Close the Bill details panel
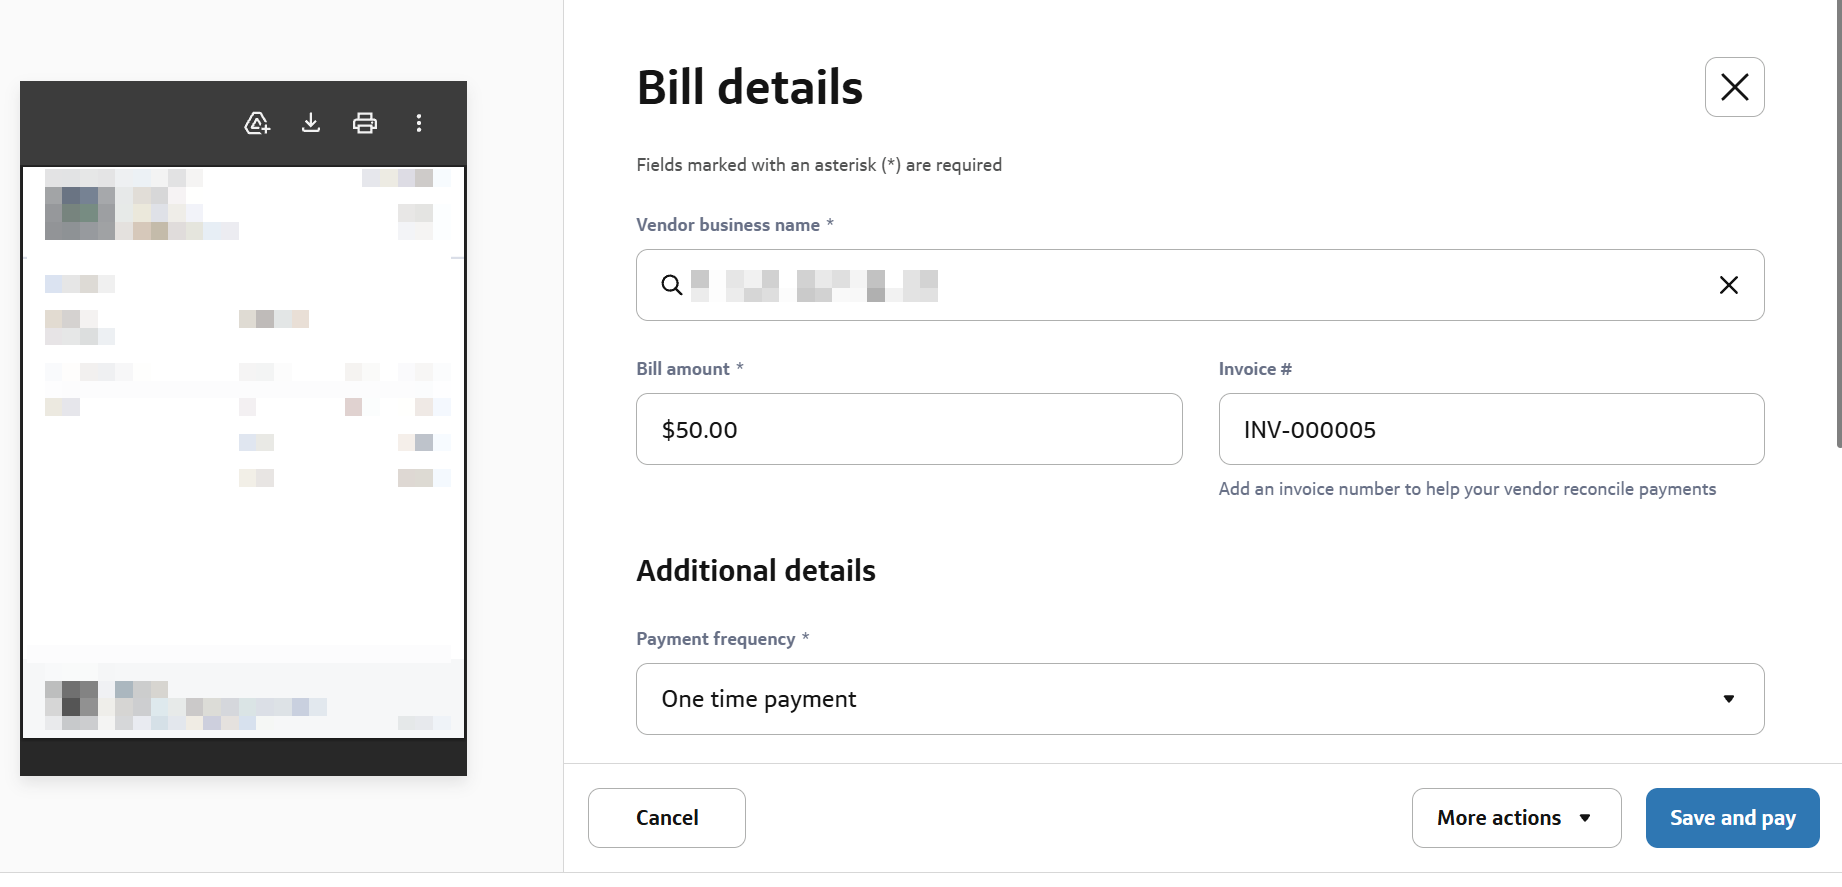The width and height of the screenshot is (1842, 887). tap(1734, 87)
